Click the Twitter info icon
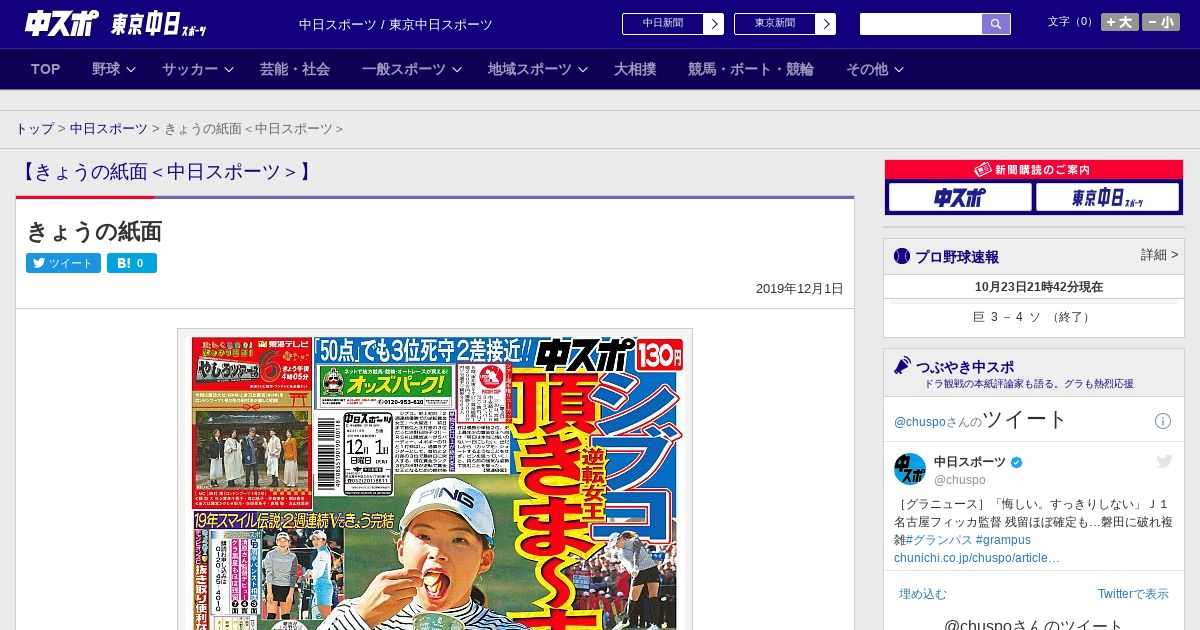1200x630 pixels. 1163,421
